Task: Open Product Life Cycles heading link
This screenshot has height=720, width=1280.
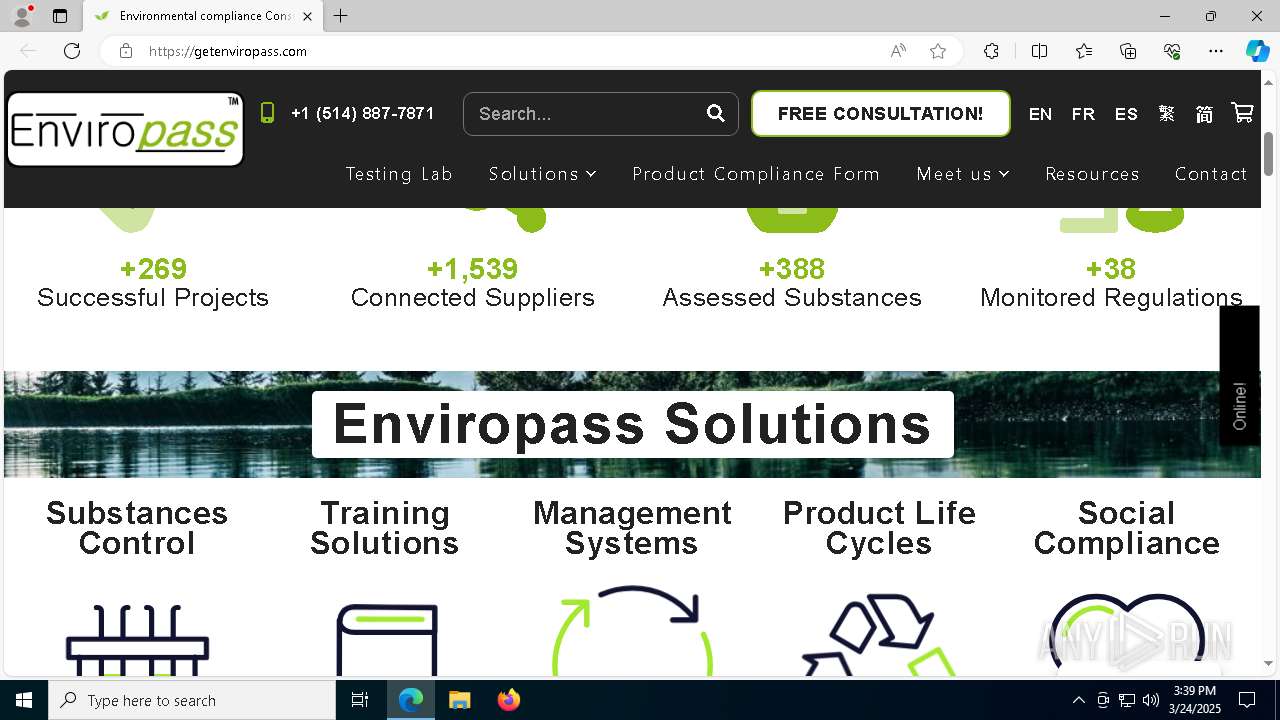Action: 879,528
